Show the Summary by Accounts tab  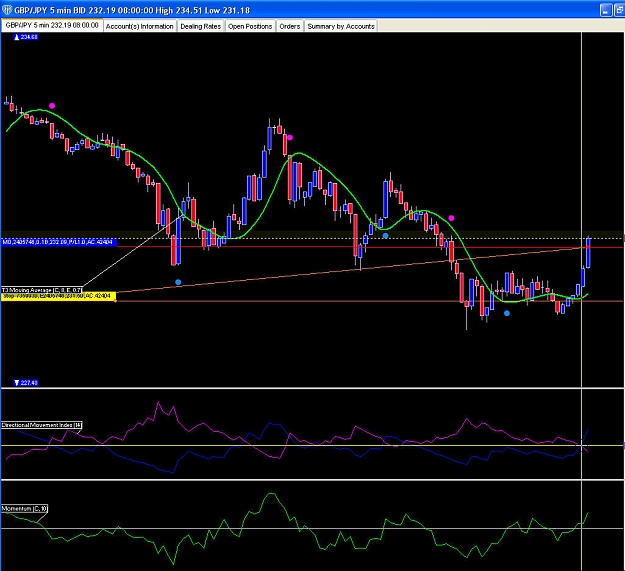341,26
